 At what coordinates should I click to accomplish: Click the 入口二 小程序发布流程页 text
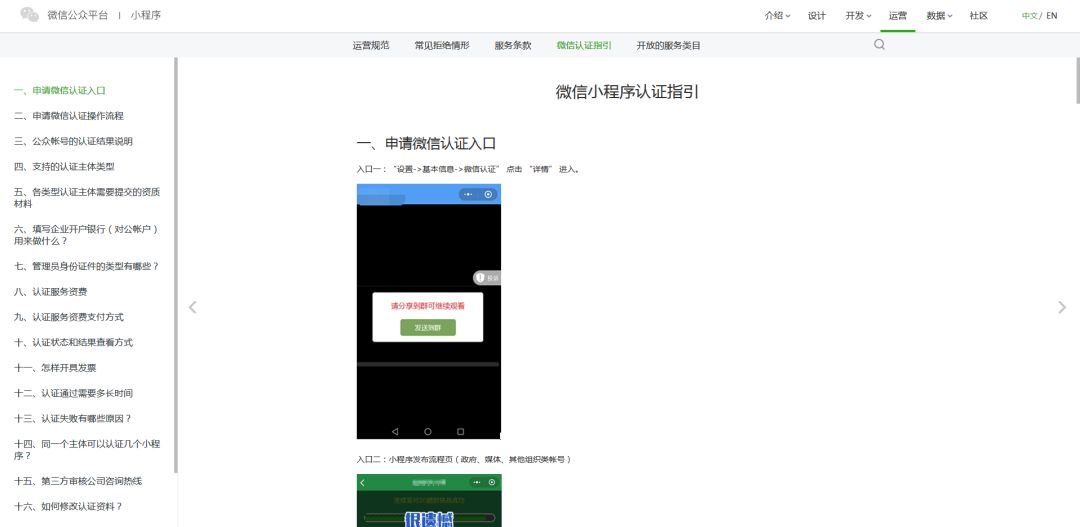coord(464,459)
